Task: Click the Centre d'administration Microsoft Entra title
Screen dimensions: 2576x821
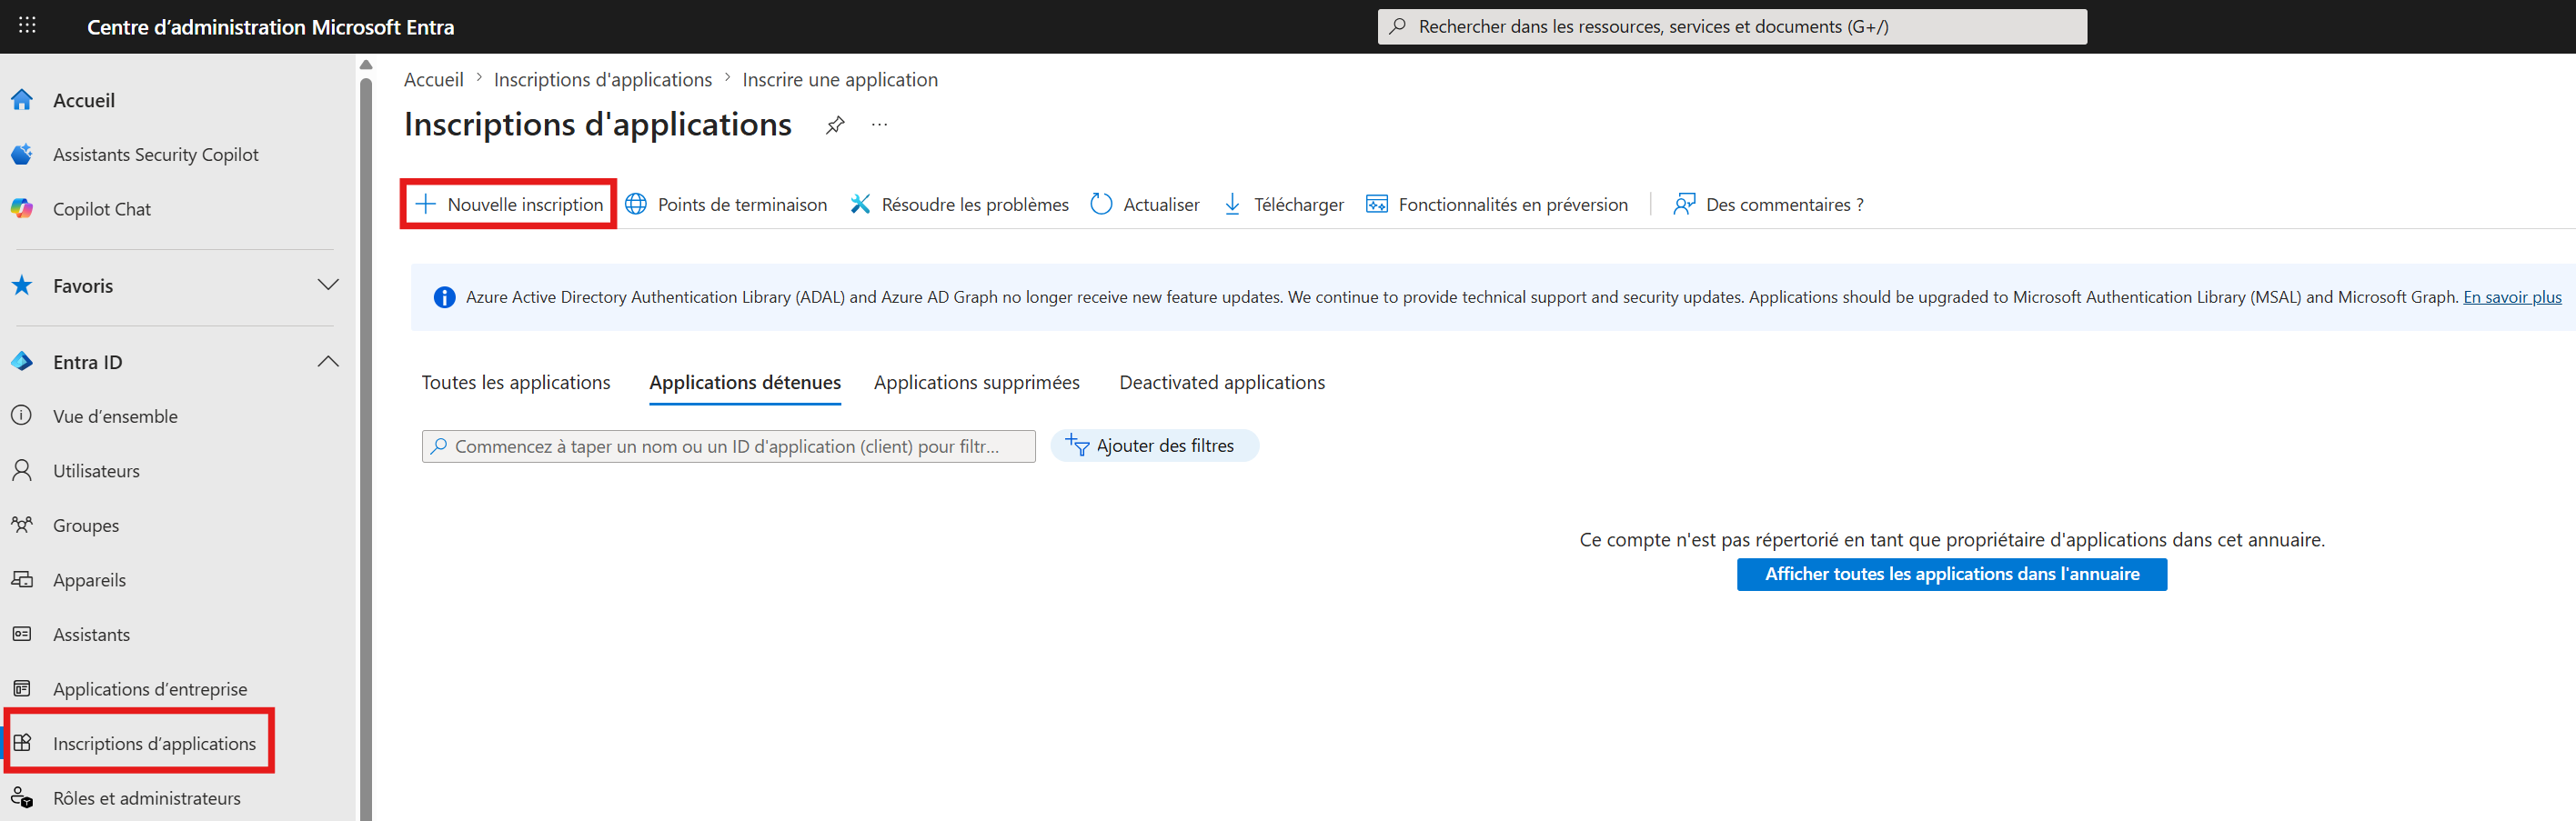Action: [x=270, y=27]
